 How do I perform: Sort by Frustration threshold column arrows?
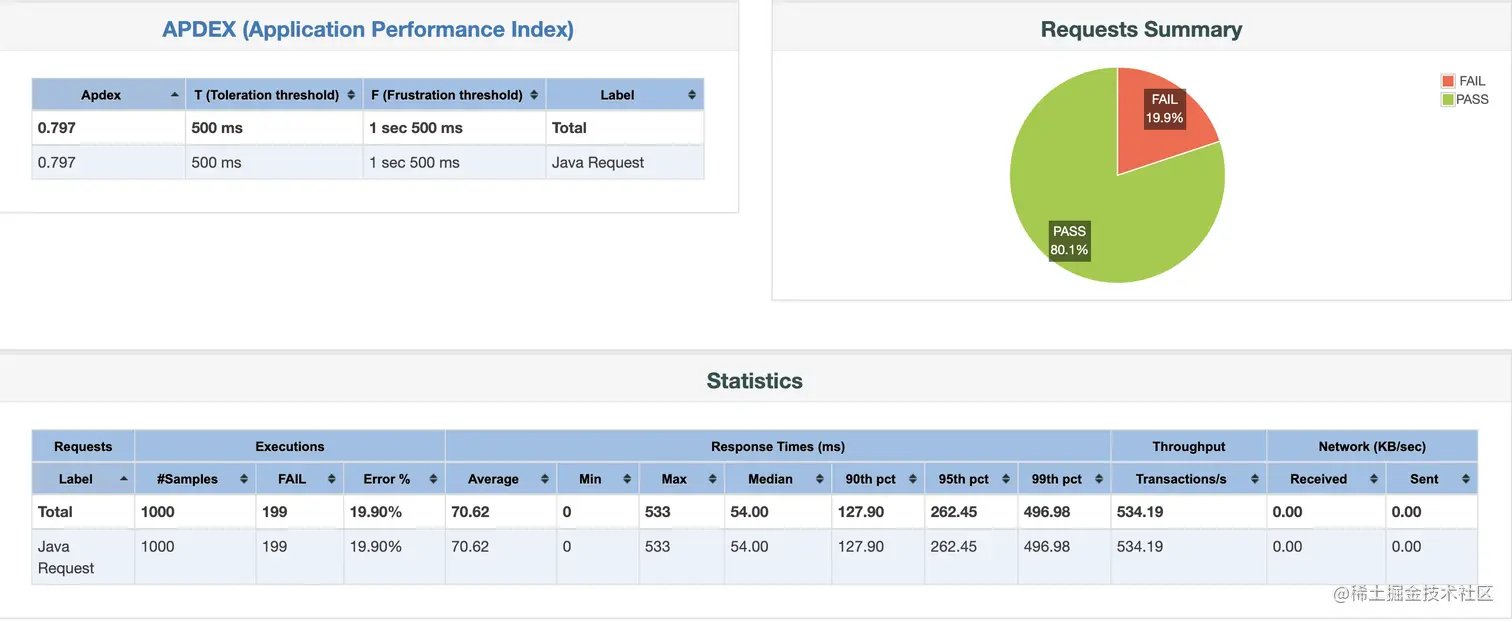click(x=535, y=95)
